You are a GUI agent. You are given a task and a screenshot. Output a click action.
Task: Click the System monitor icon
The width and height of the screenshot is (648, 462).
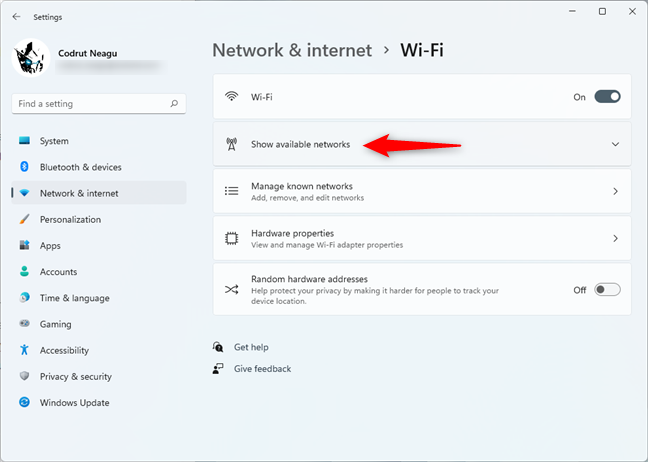(x=24, y=141)
